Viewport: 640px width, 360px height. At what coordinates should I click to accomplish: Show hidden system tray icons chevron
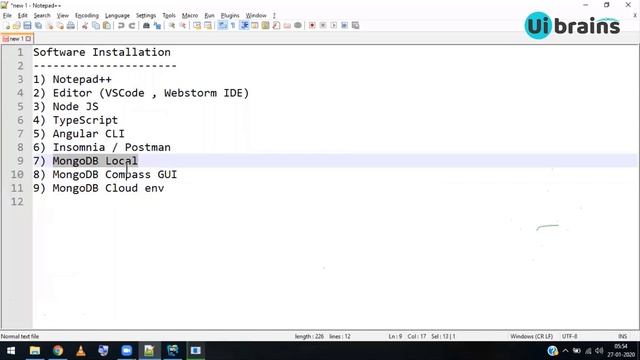coord(565,351)
